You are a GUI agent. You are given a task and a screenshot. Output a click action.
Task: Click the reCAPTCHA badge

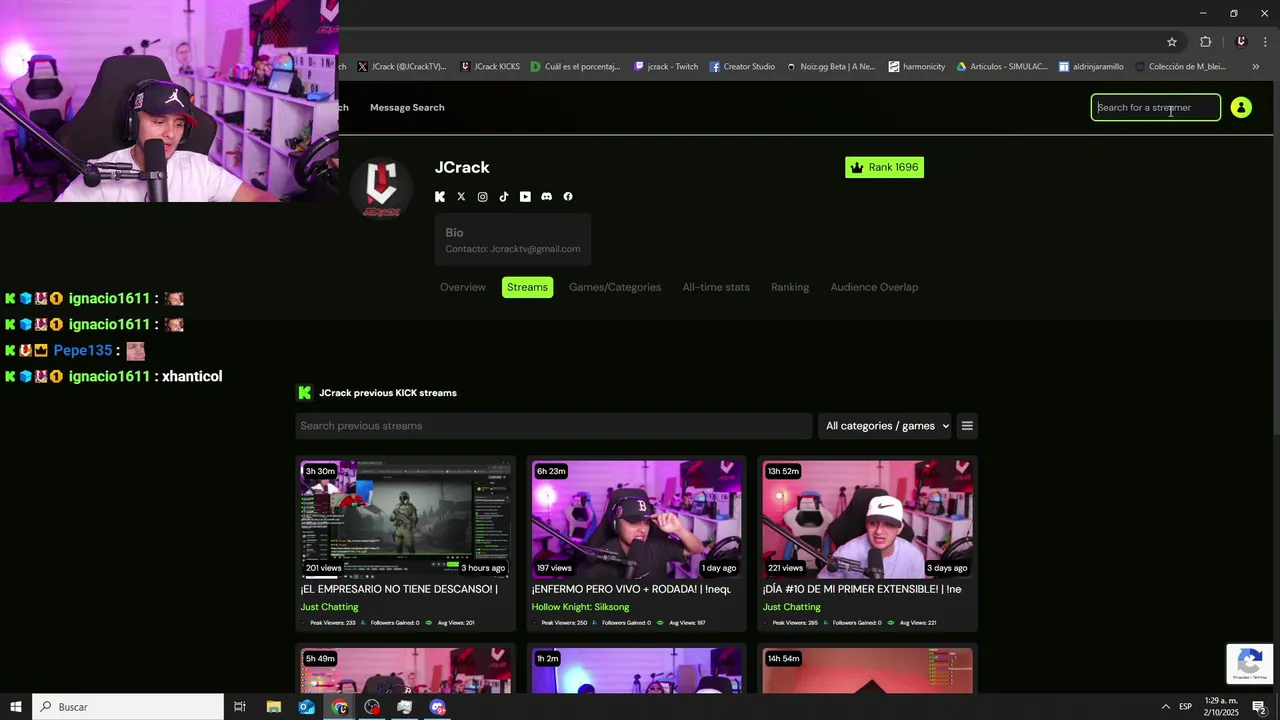[x=1250, y=664]
